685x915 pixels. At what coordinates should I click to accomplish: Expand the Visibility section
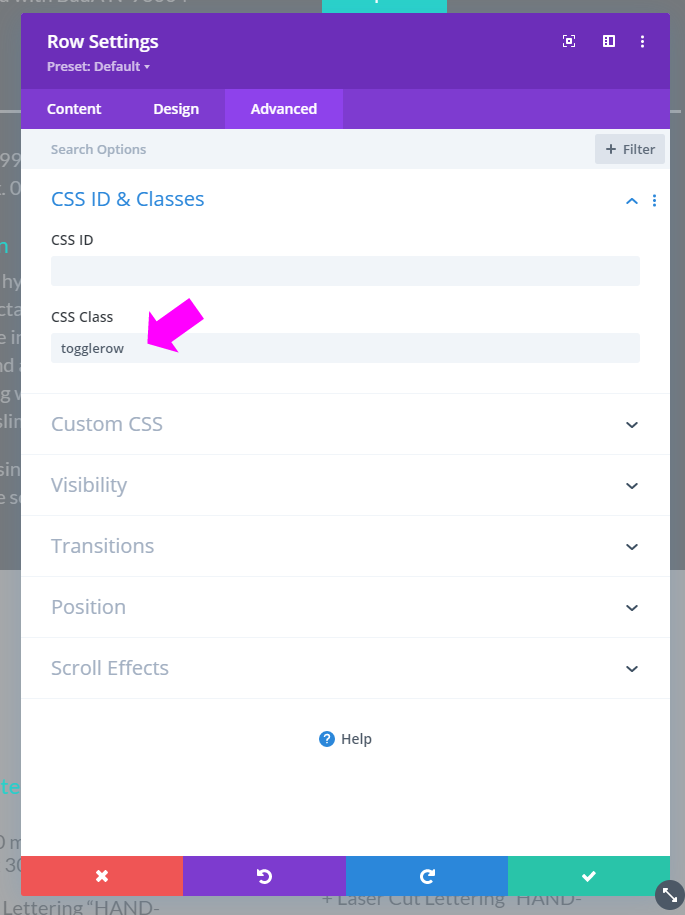pyautogui.click(x=345, y=485)
